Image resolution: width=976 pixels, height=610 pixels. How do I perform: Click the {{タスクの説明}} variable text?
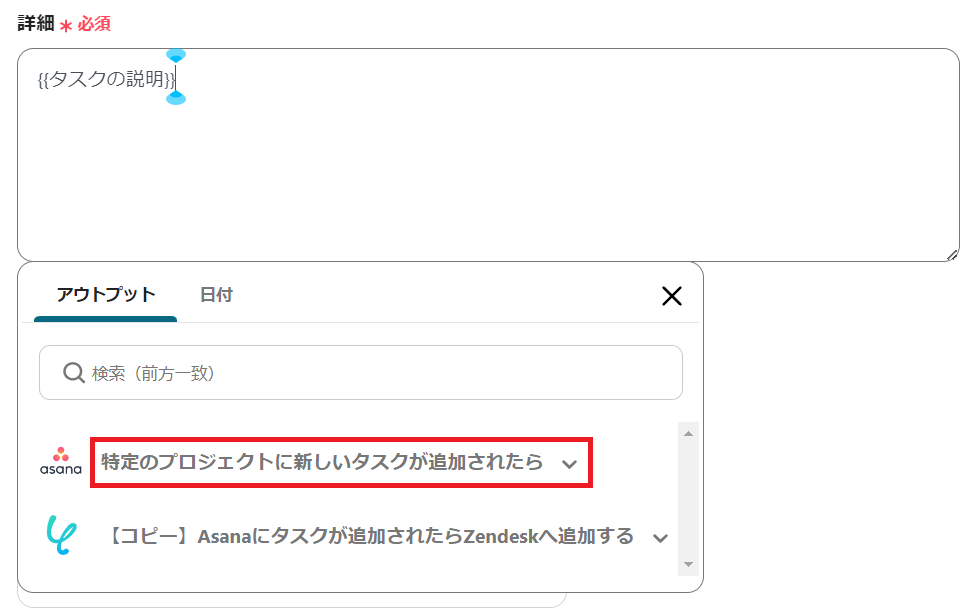pos(106,78)
